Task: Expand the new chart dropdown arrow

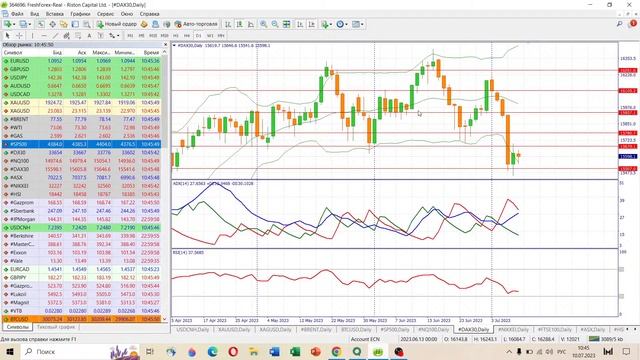Action: click(x=14, y=24)
